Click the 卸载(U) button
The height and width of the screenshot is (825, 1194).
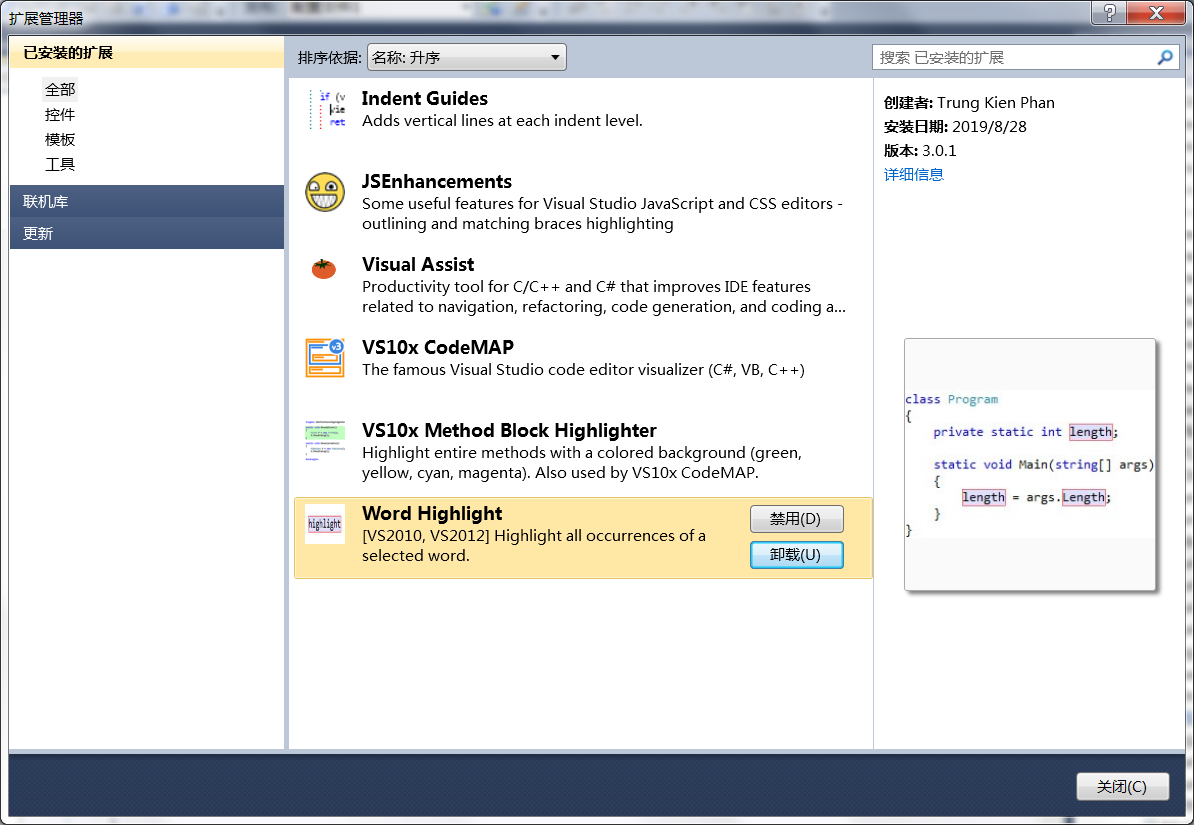click(x=796, y=554)
